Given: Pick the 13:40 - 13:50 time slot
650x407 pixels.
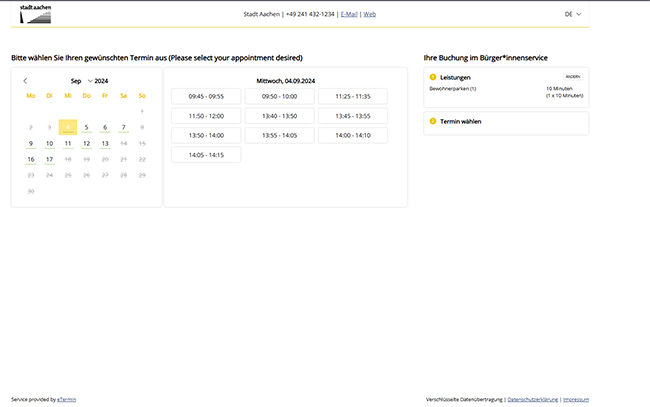Looking at the screenshot, I should point(279,116).
